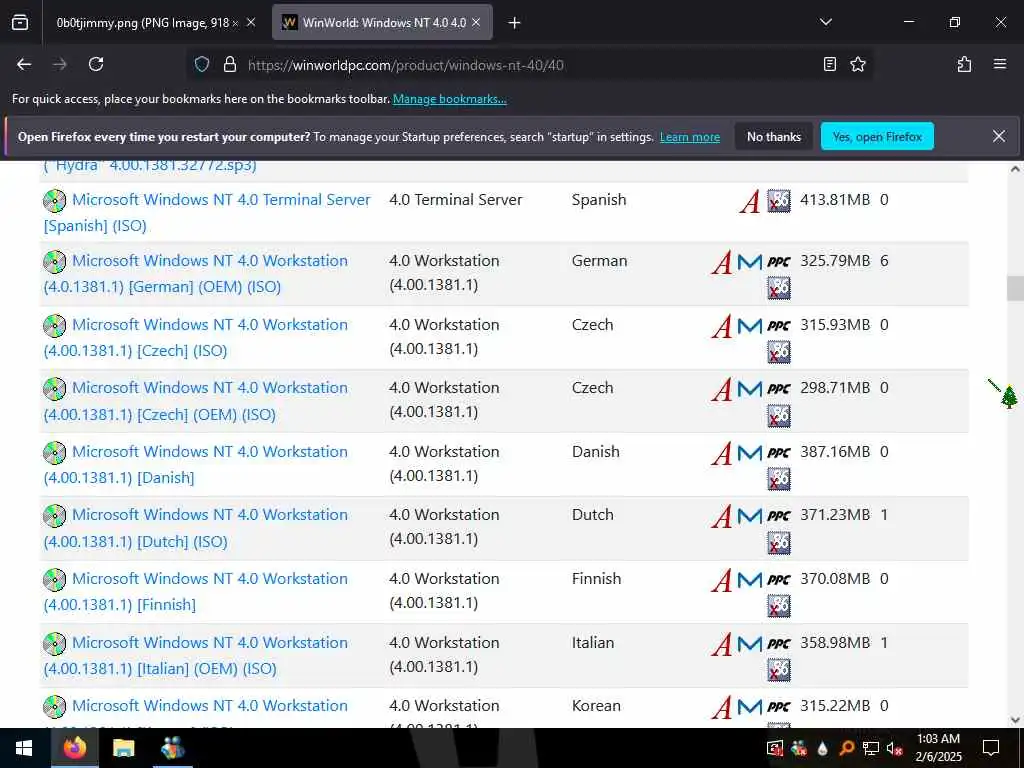Click the disc icon of the German row
The height and width of the screenshot is (768, 1024).
coord(55,262)
